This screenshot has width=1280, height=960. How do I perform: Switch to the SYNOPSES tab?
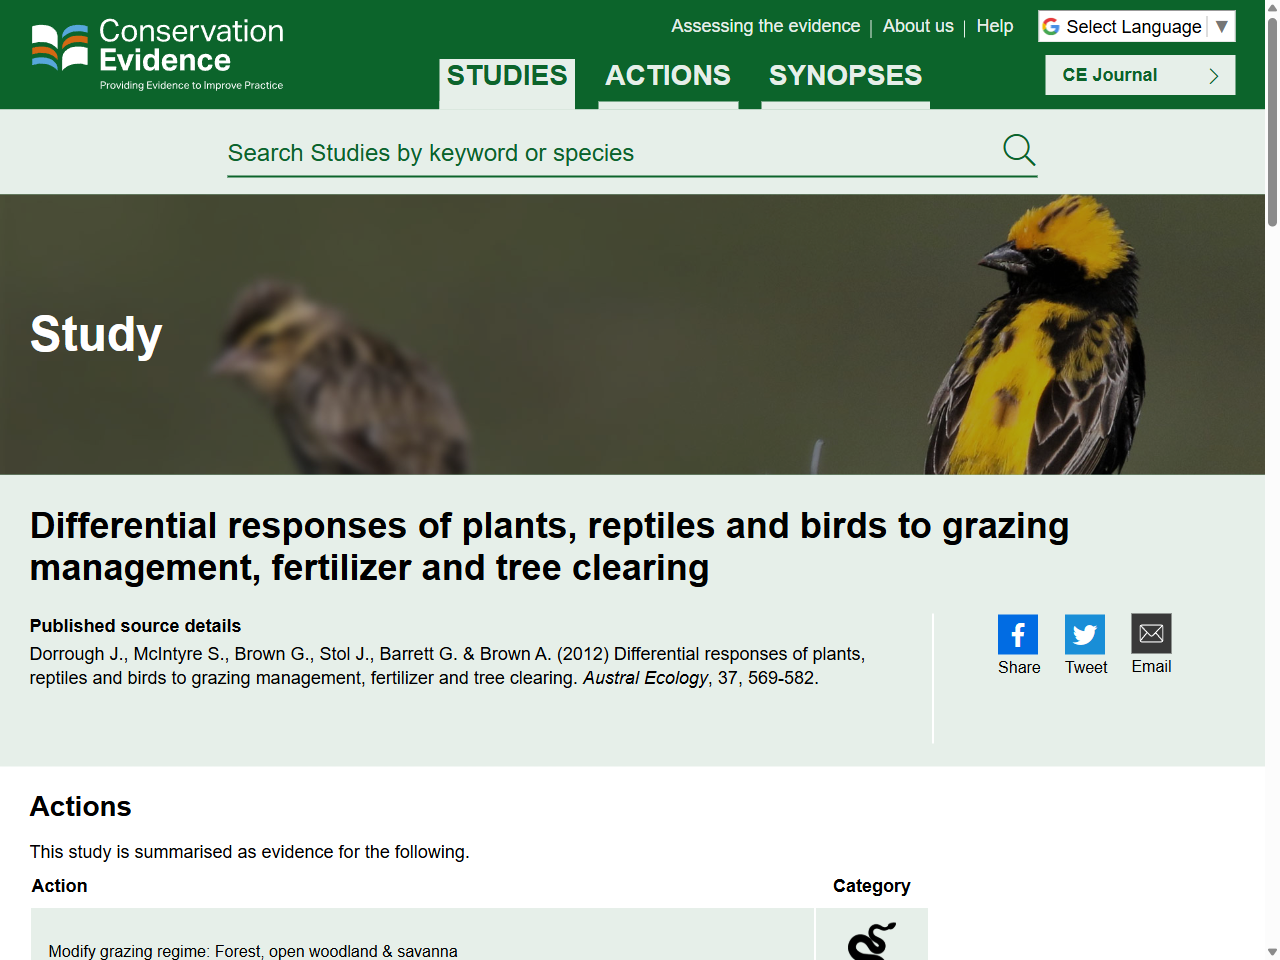point(845,75)
